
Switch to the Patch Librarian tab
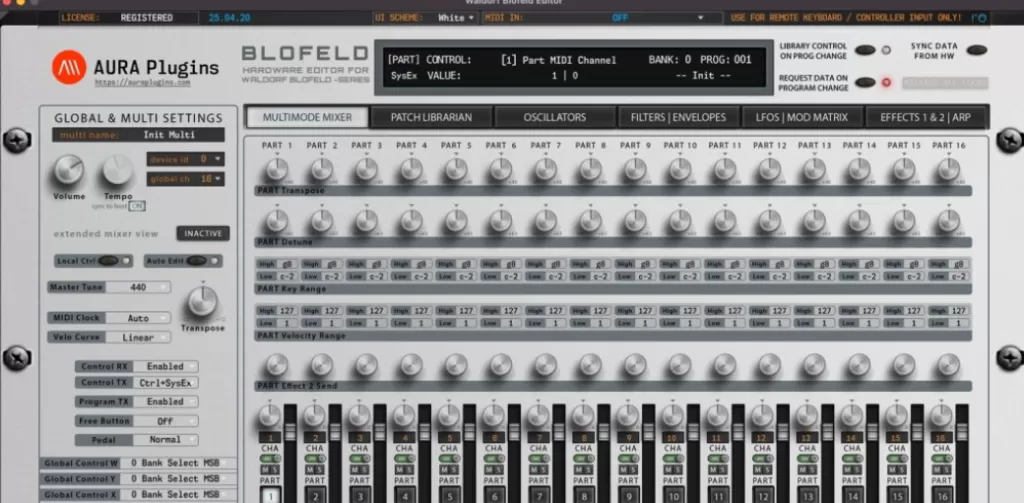(431, 118)
